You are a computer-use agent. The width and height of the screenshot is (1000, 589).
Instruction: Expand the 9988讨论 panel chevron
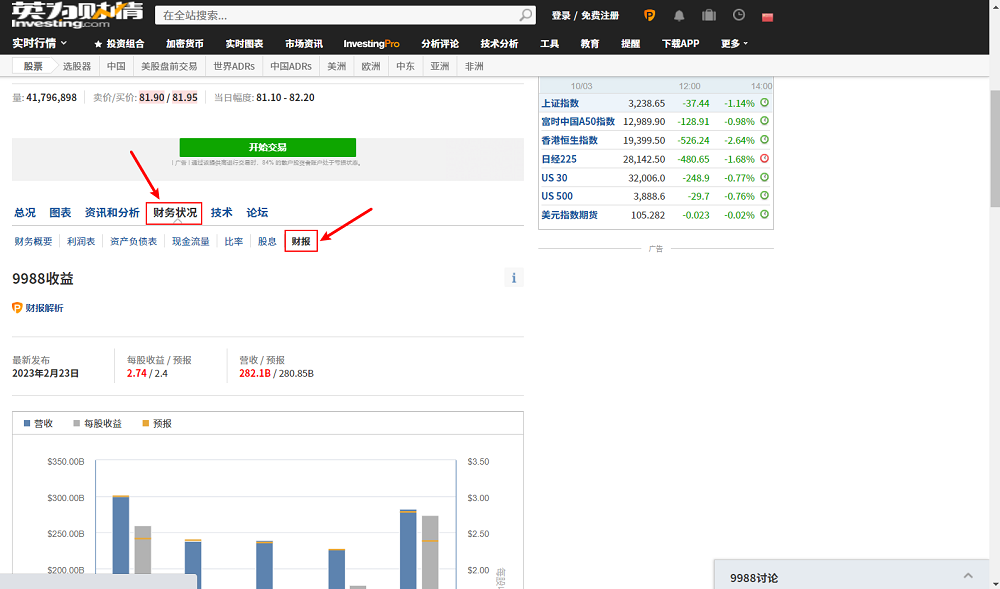[968, 576]
